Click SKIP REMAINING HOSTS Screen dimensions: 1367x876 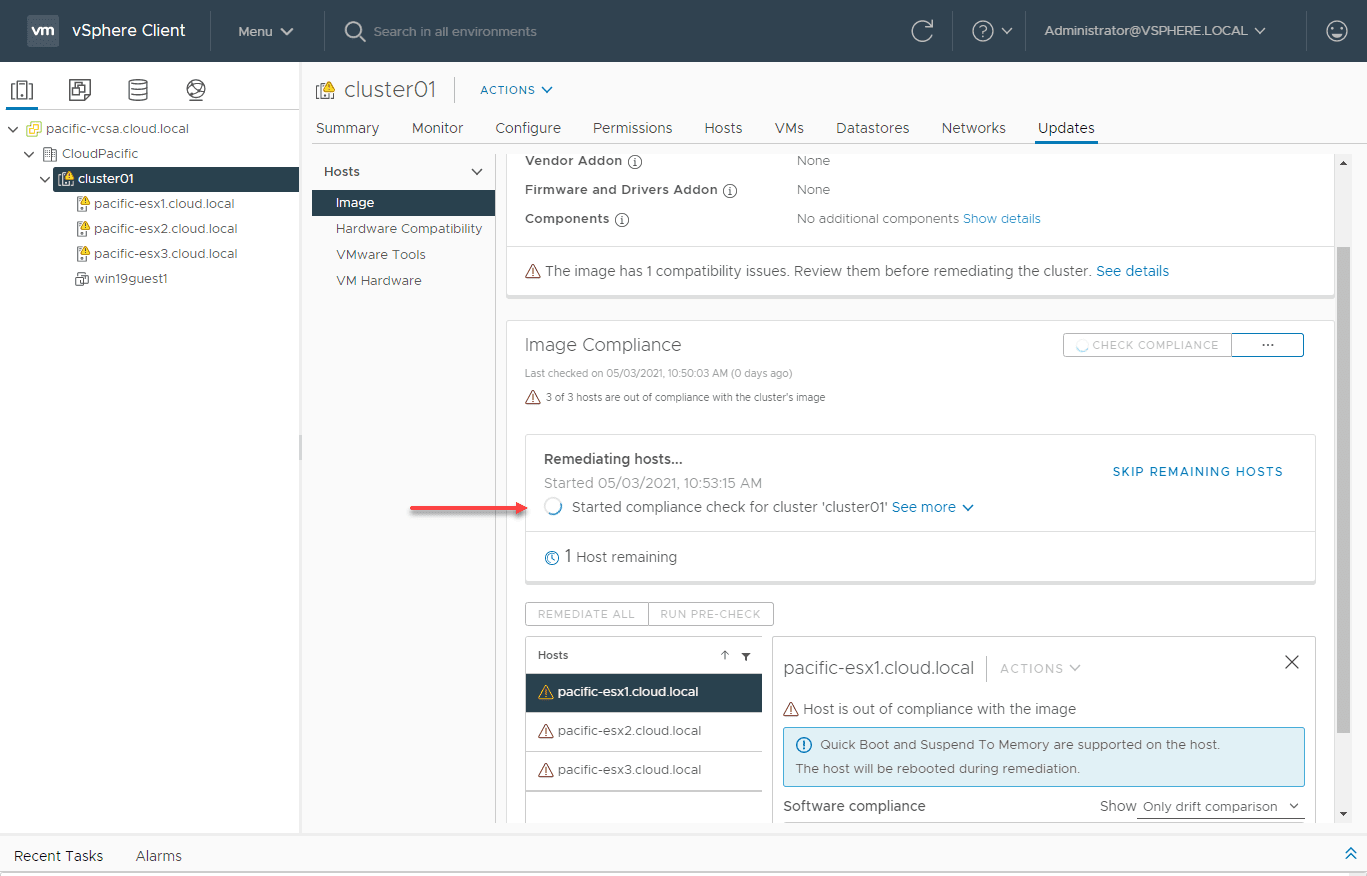pos(1197,471)
